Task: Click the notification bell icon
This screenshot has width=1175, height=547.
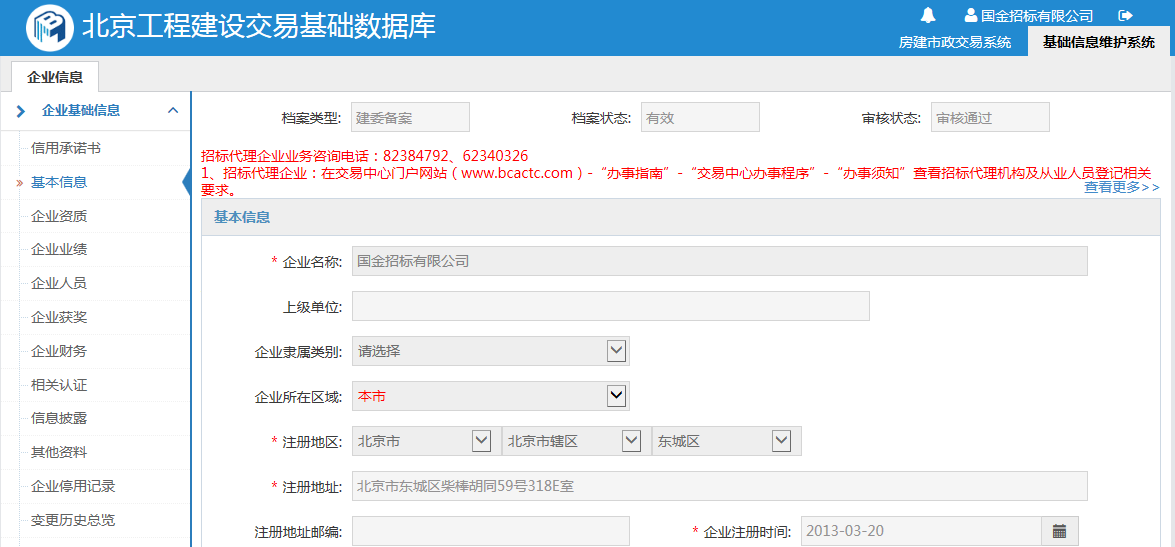Action: point(928,15)
